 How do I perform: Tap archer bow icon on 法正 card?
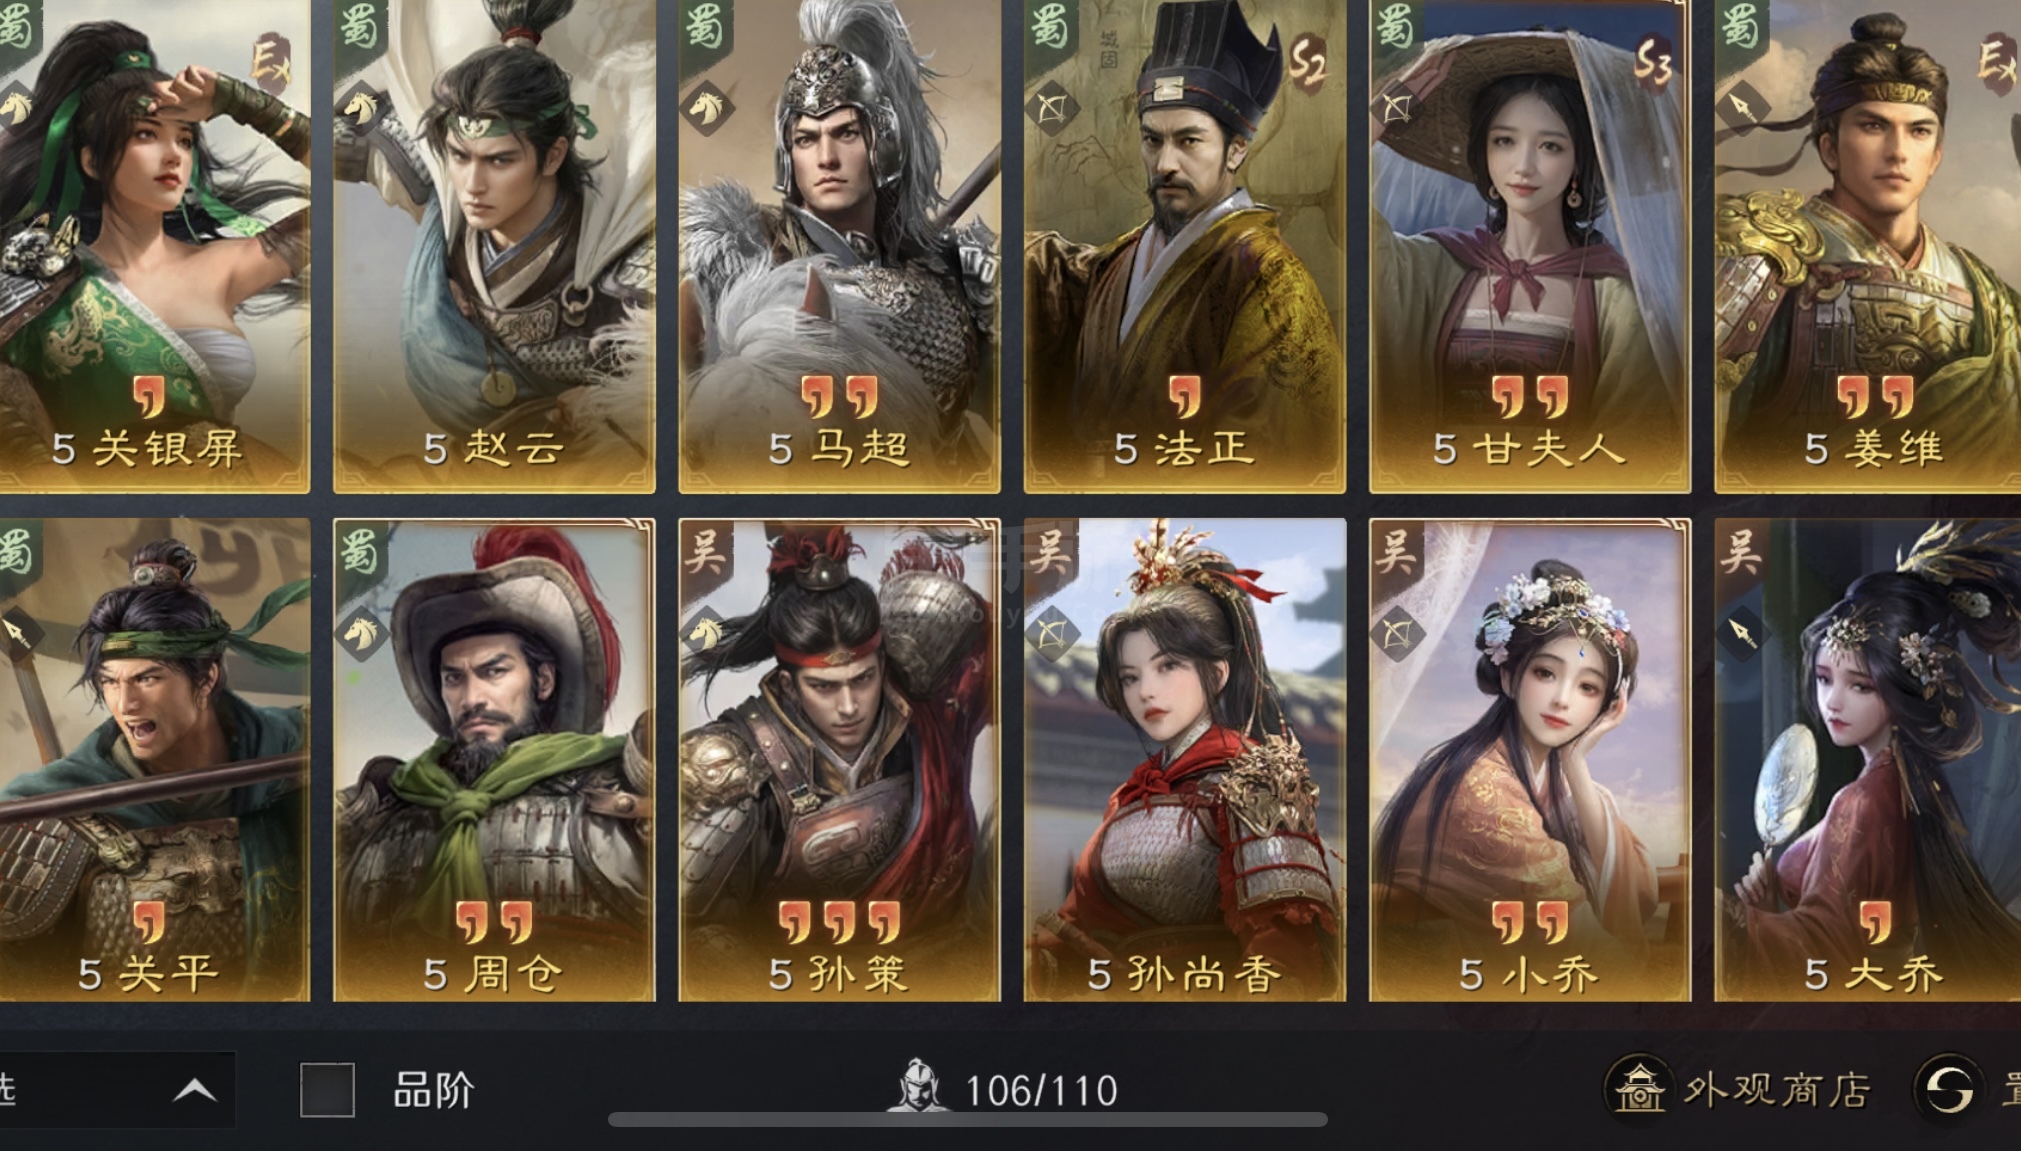(x=1052, y=108)
